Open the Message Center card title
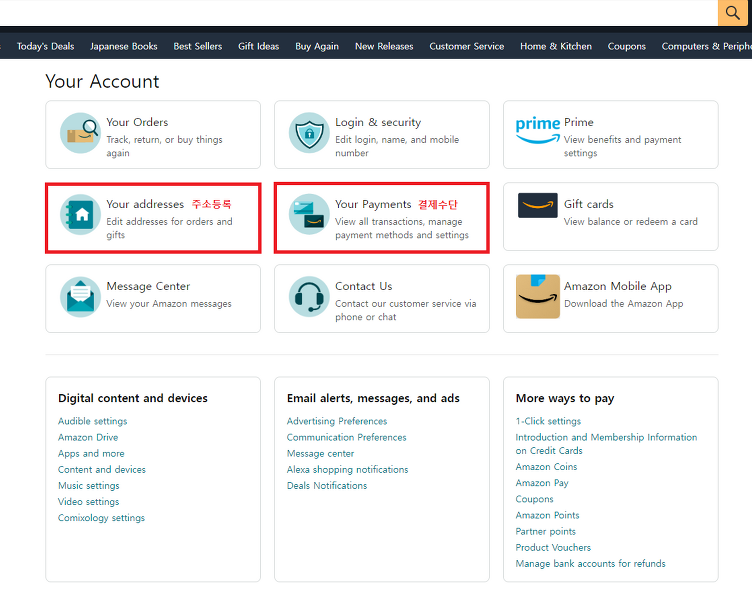This screenshot has height=600, width=752. 148,286
